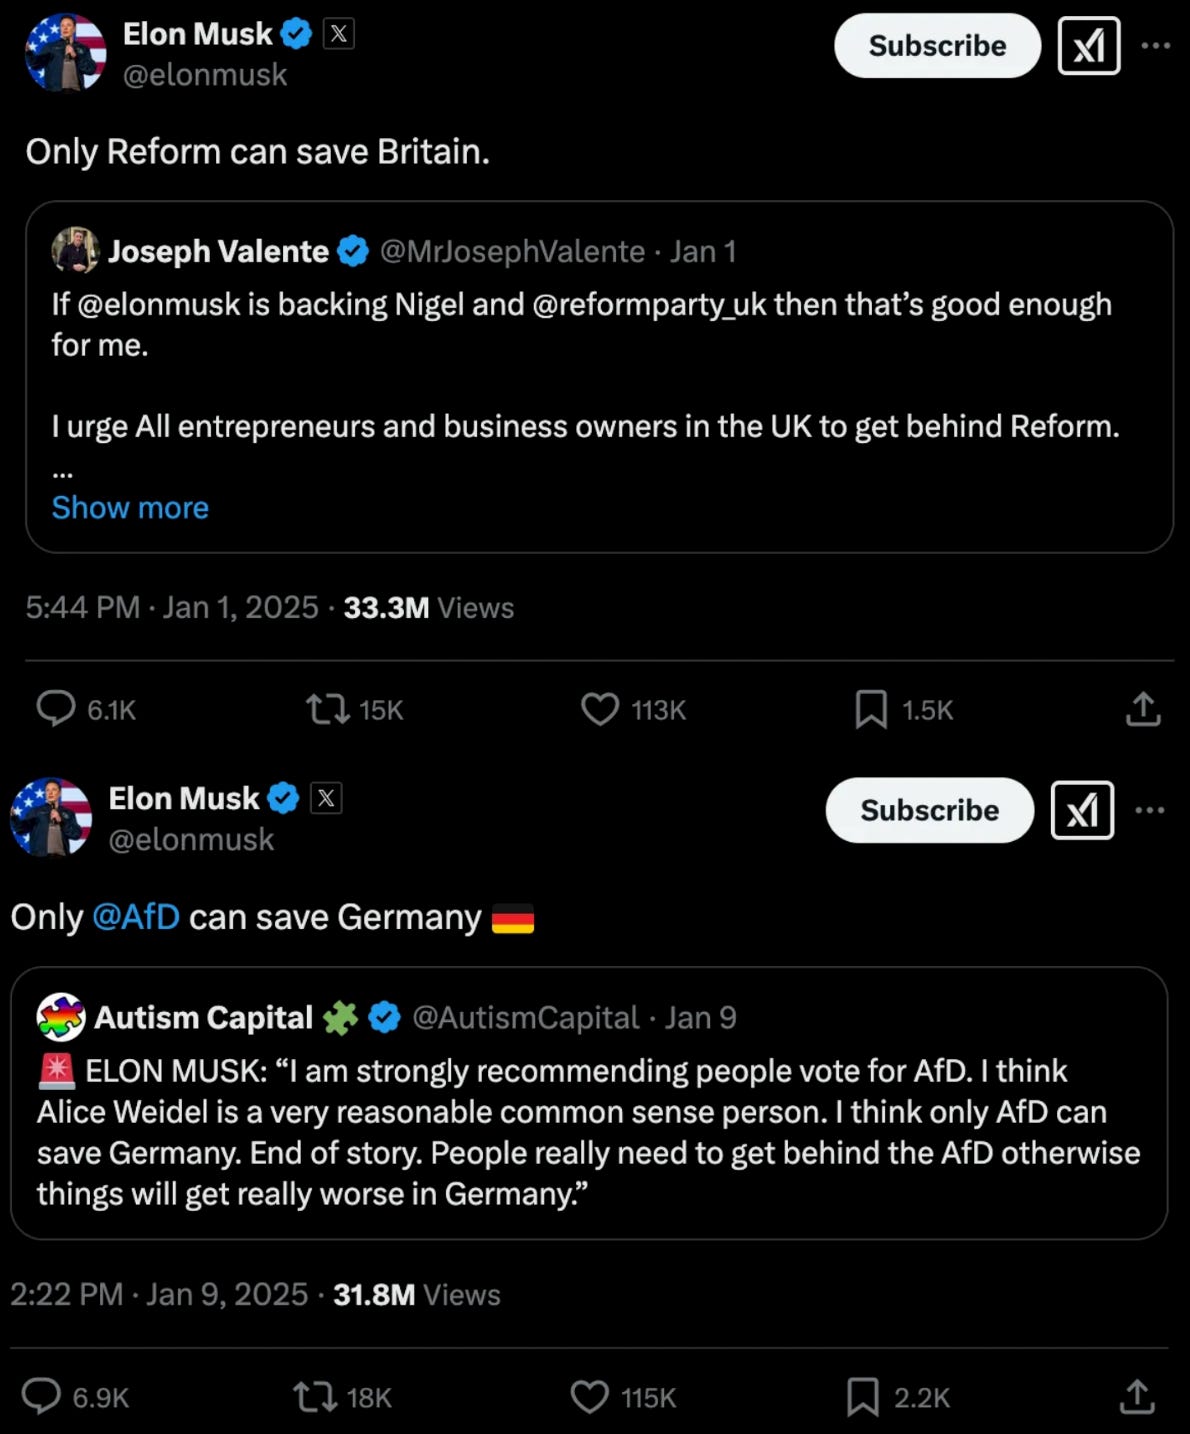Image resolution: width=1190 pixels, height=1434 pixels.
Task: Open Grok icon on second post
Action: [x=1082, y=810]
